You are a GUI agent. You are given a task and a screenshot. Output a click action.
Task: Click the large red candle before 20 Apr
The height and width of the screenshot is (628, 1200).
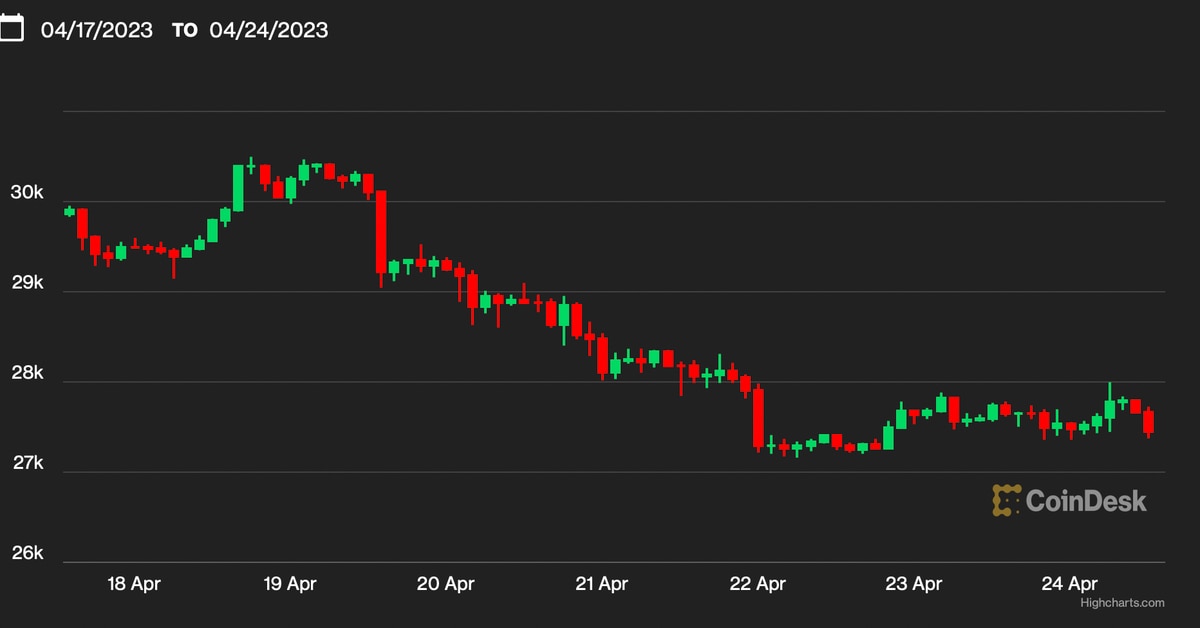point(381,231)
